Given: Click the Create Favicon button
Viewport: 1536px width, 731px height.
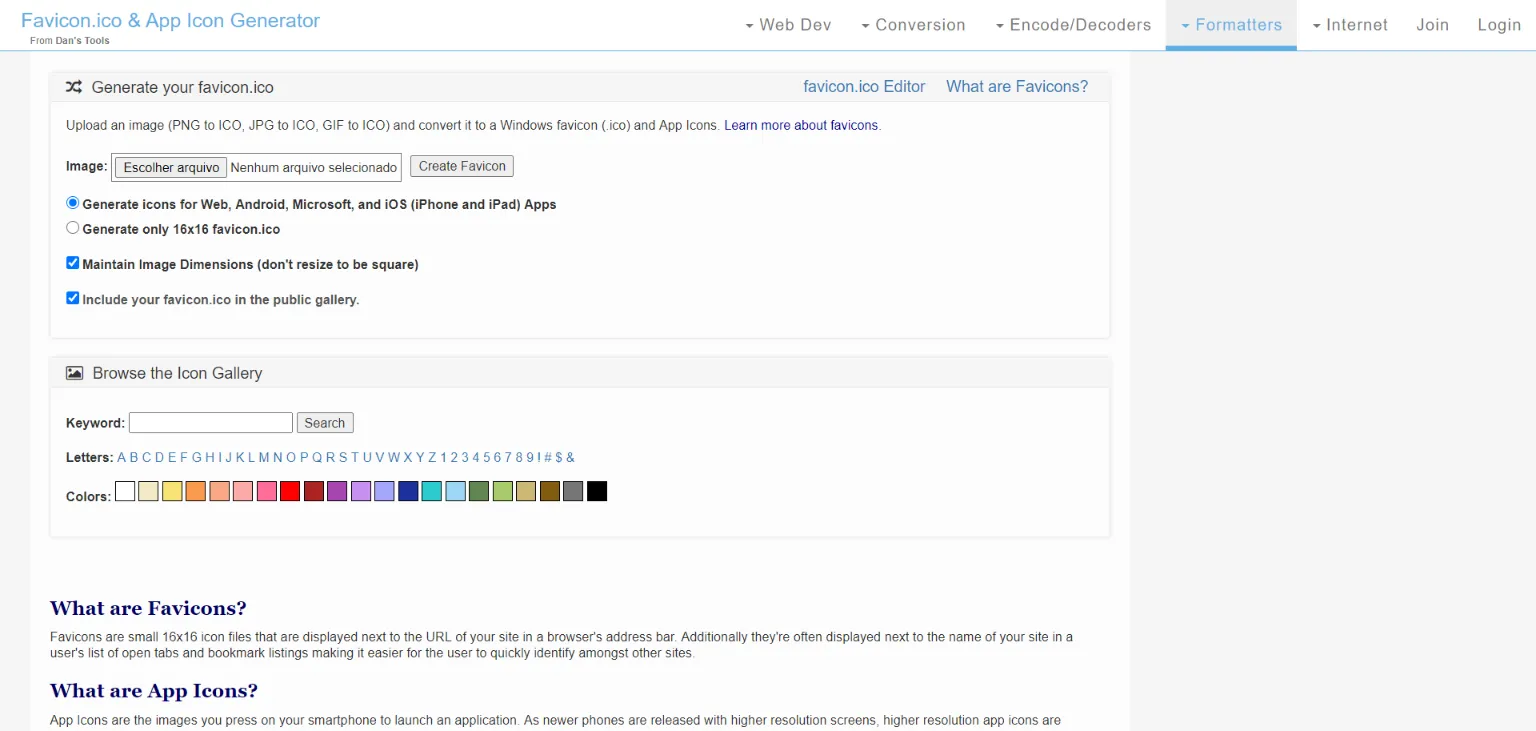Looking at the screenshot, I should point(462,166).
